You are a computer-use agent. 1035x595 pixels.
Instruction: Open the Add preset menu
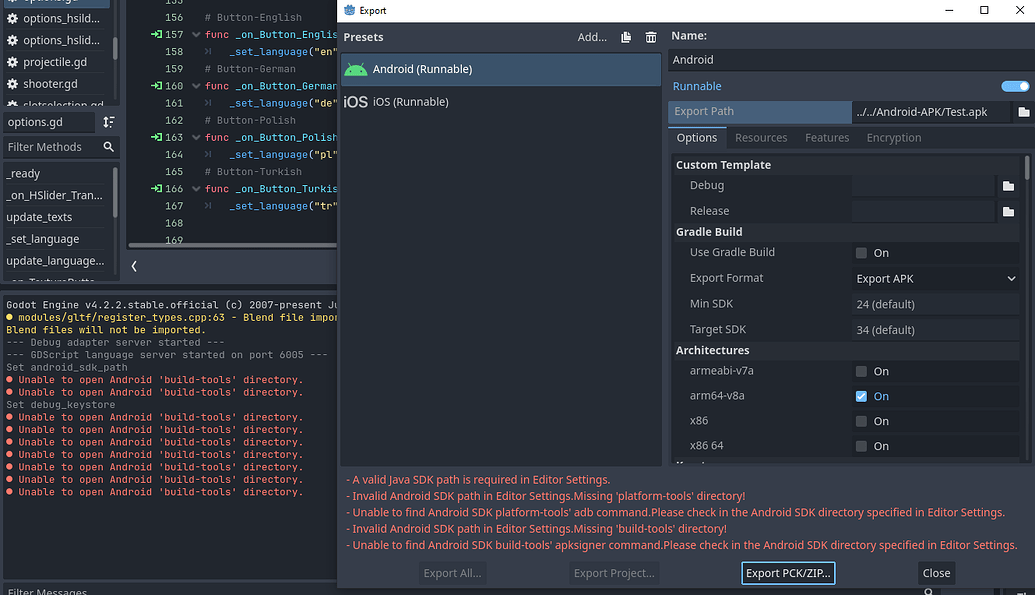[x=592, y=38]
